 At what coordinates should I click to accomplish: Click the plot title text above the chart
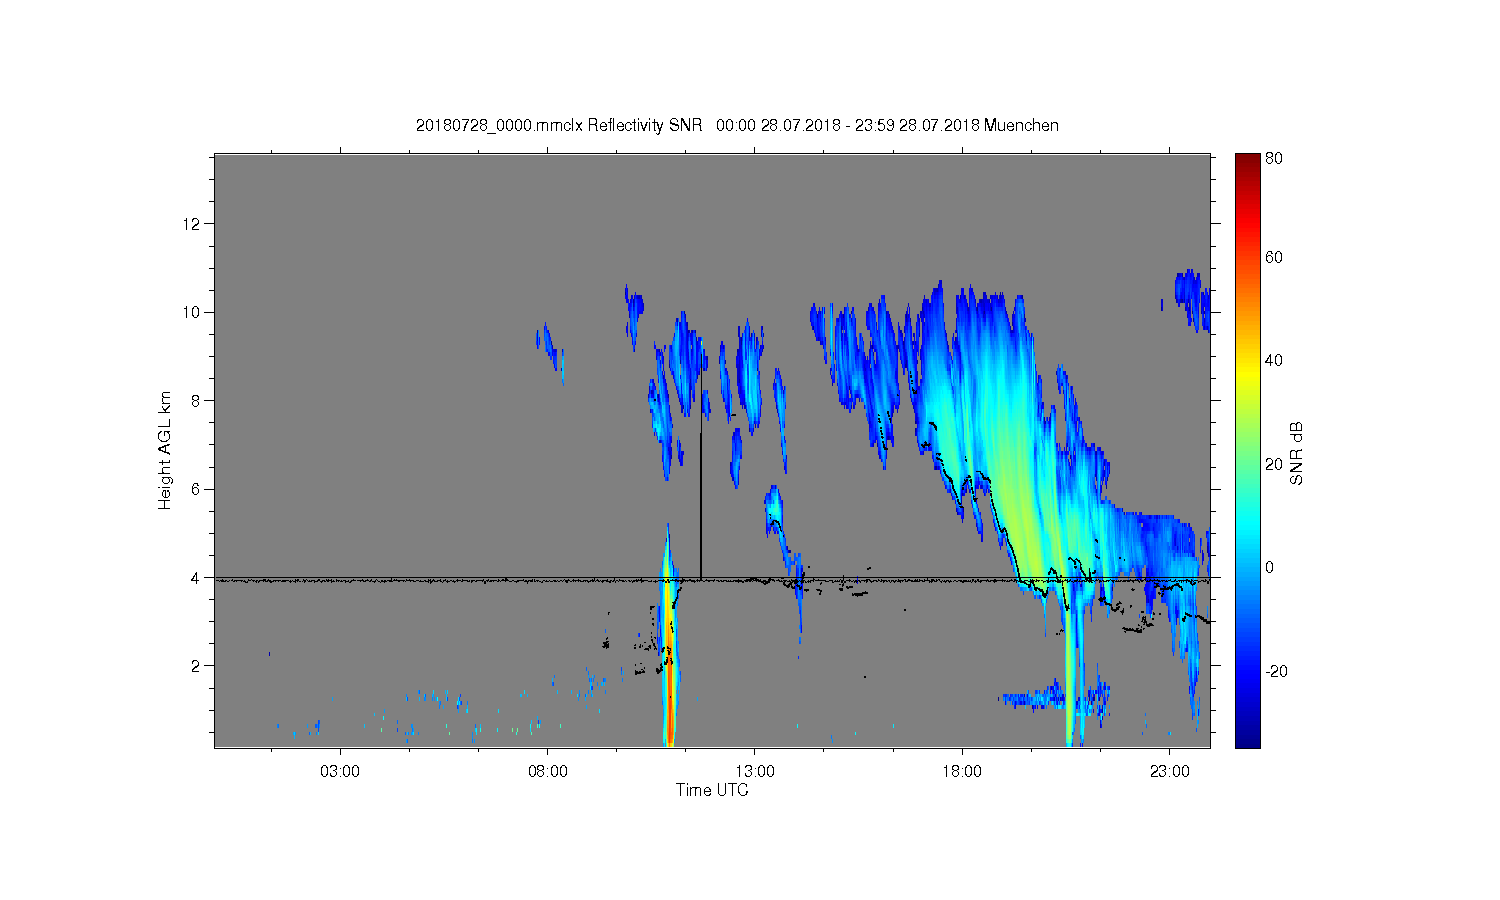[737, 125]
